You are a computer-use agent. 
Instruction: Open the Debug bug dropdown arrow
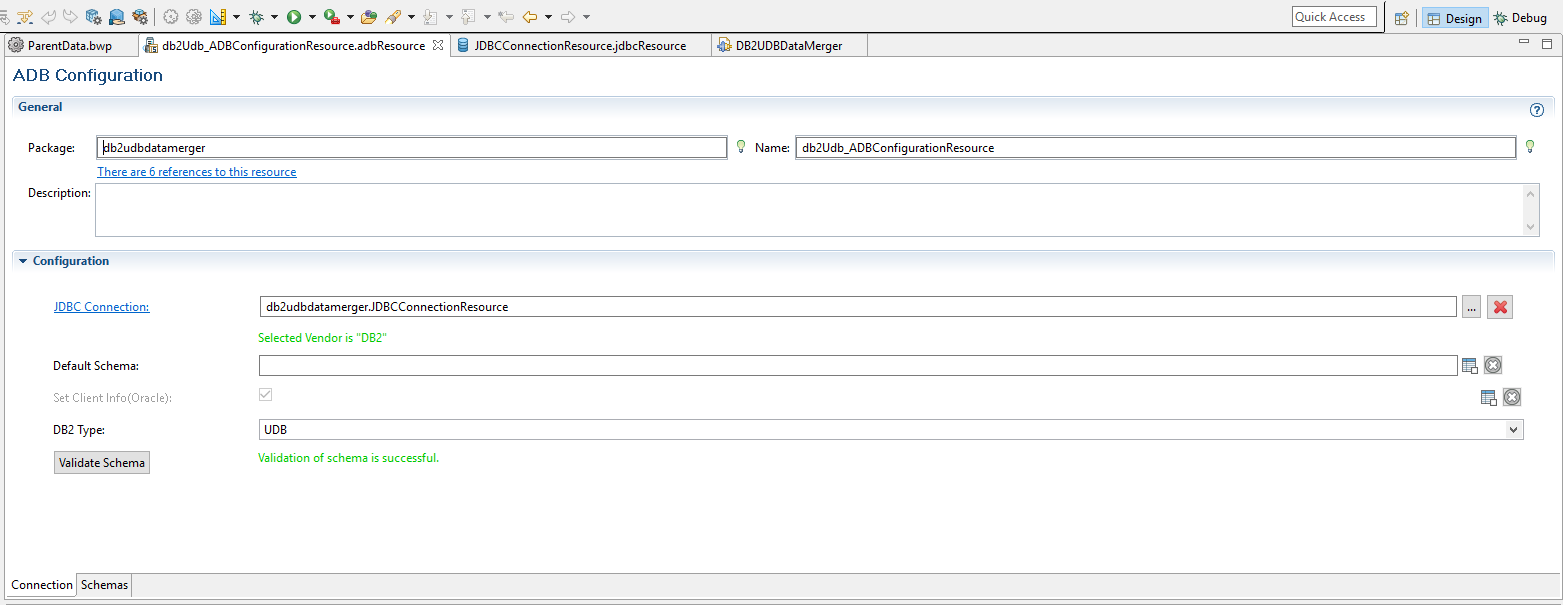(274, 17)
